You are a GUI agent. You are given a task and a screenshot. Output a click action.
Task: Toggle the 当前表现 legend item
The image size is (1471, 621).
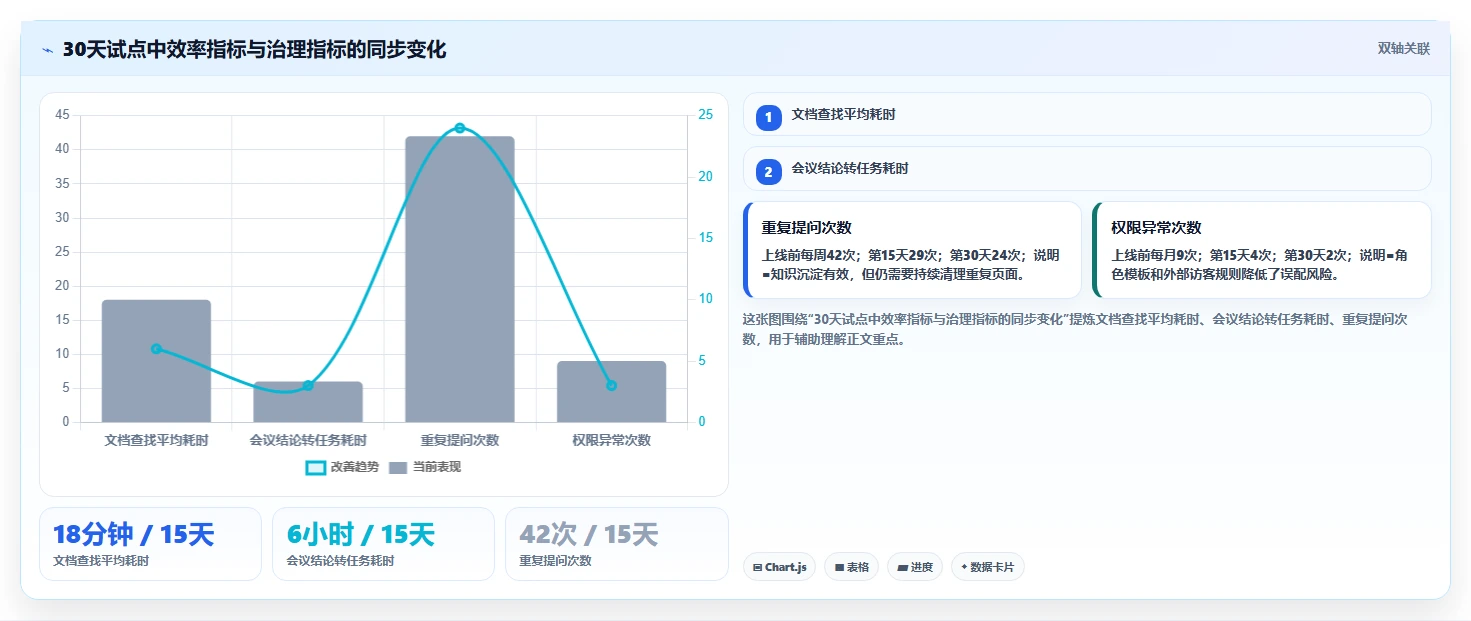425,467
